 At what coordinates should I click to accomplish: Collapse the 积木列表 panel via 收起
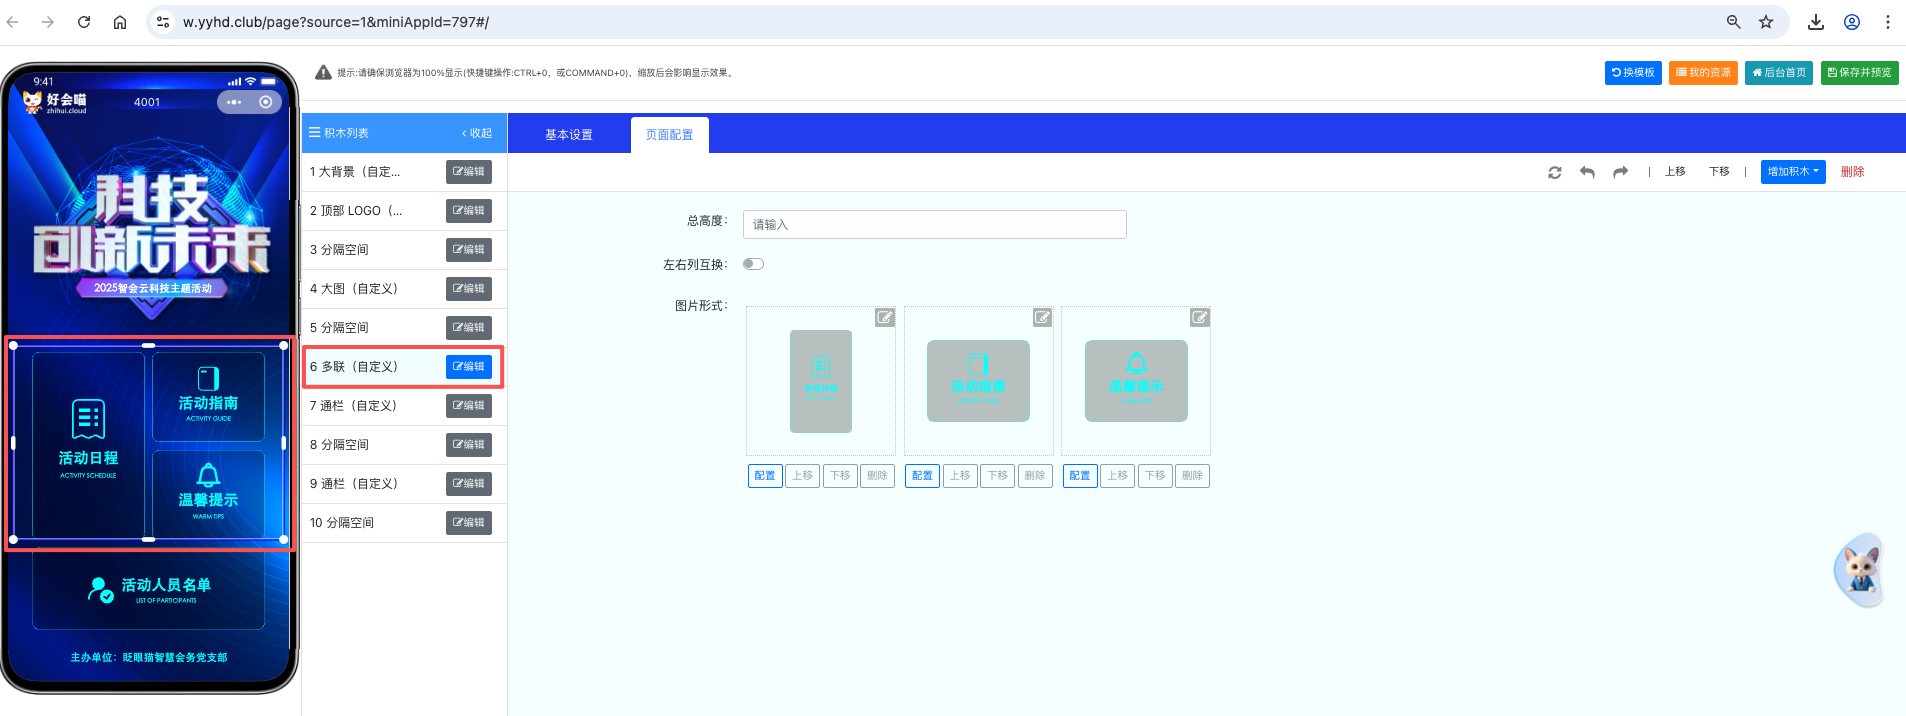coord(477,133)
